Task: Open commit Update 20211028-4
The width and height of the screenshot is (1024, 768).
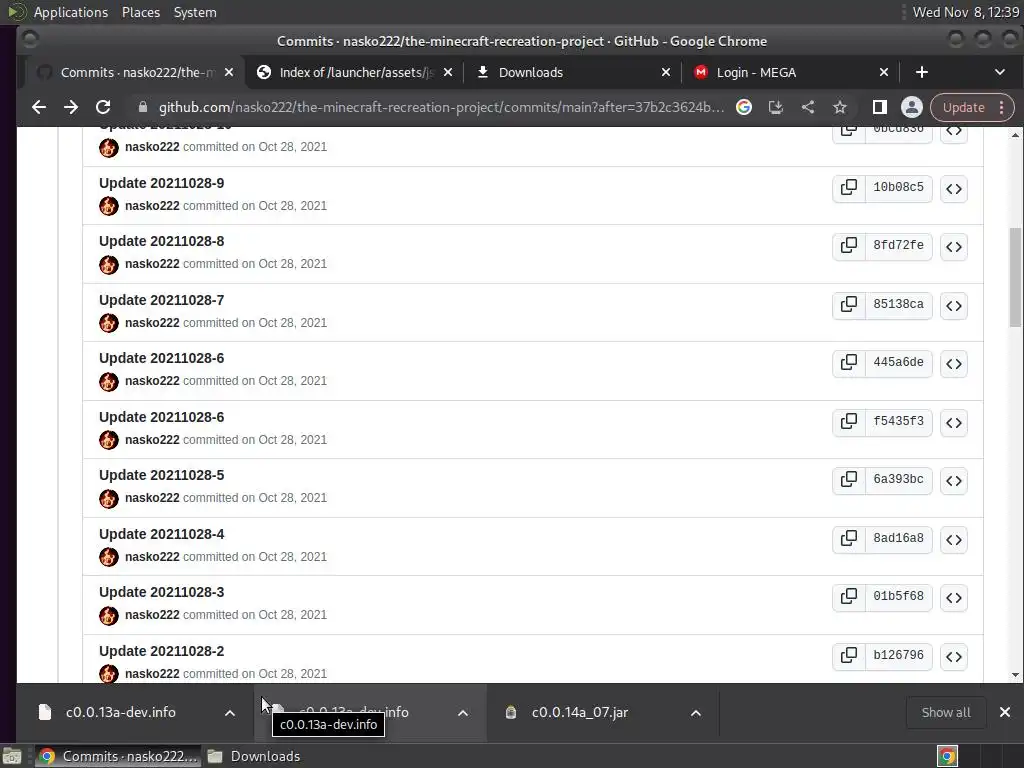Action: pyautogui.click(x=161, y=534)
